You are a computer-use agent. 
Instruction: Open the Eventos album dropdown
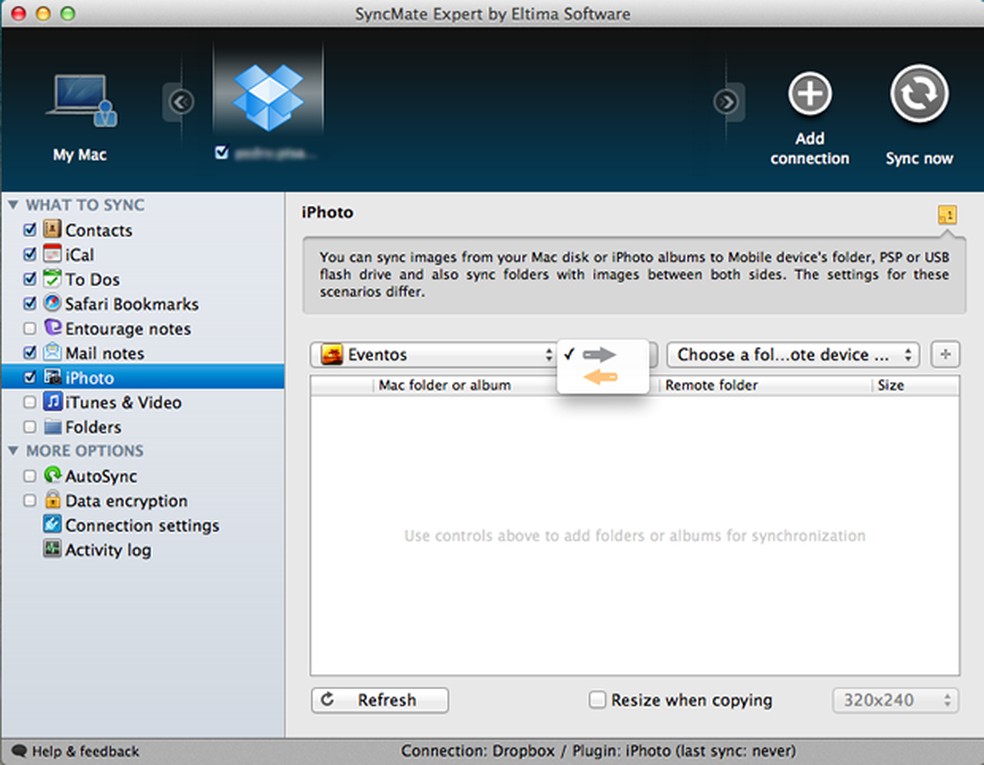point(434,355)
